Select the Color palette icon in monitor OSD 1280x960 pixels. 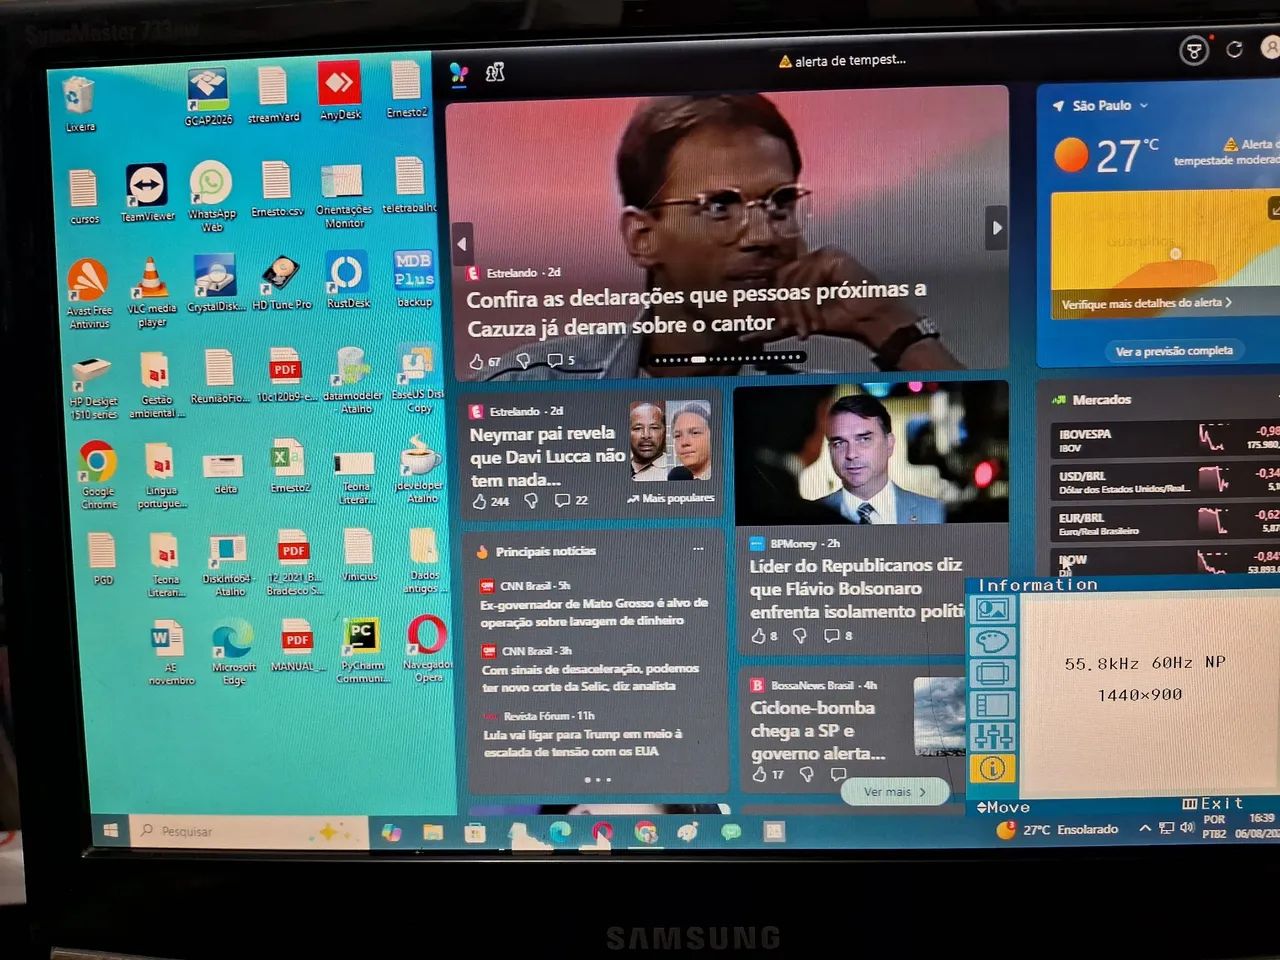coord(992,641)
